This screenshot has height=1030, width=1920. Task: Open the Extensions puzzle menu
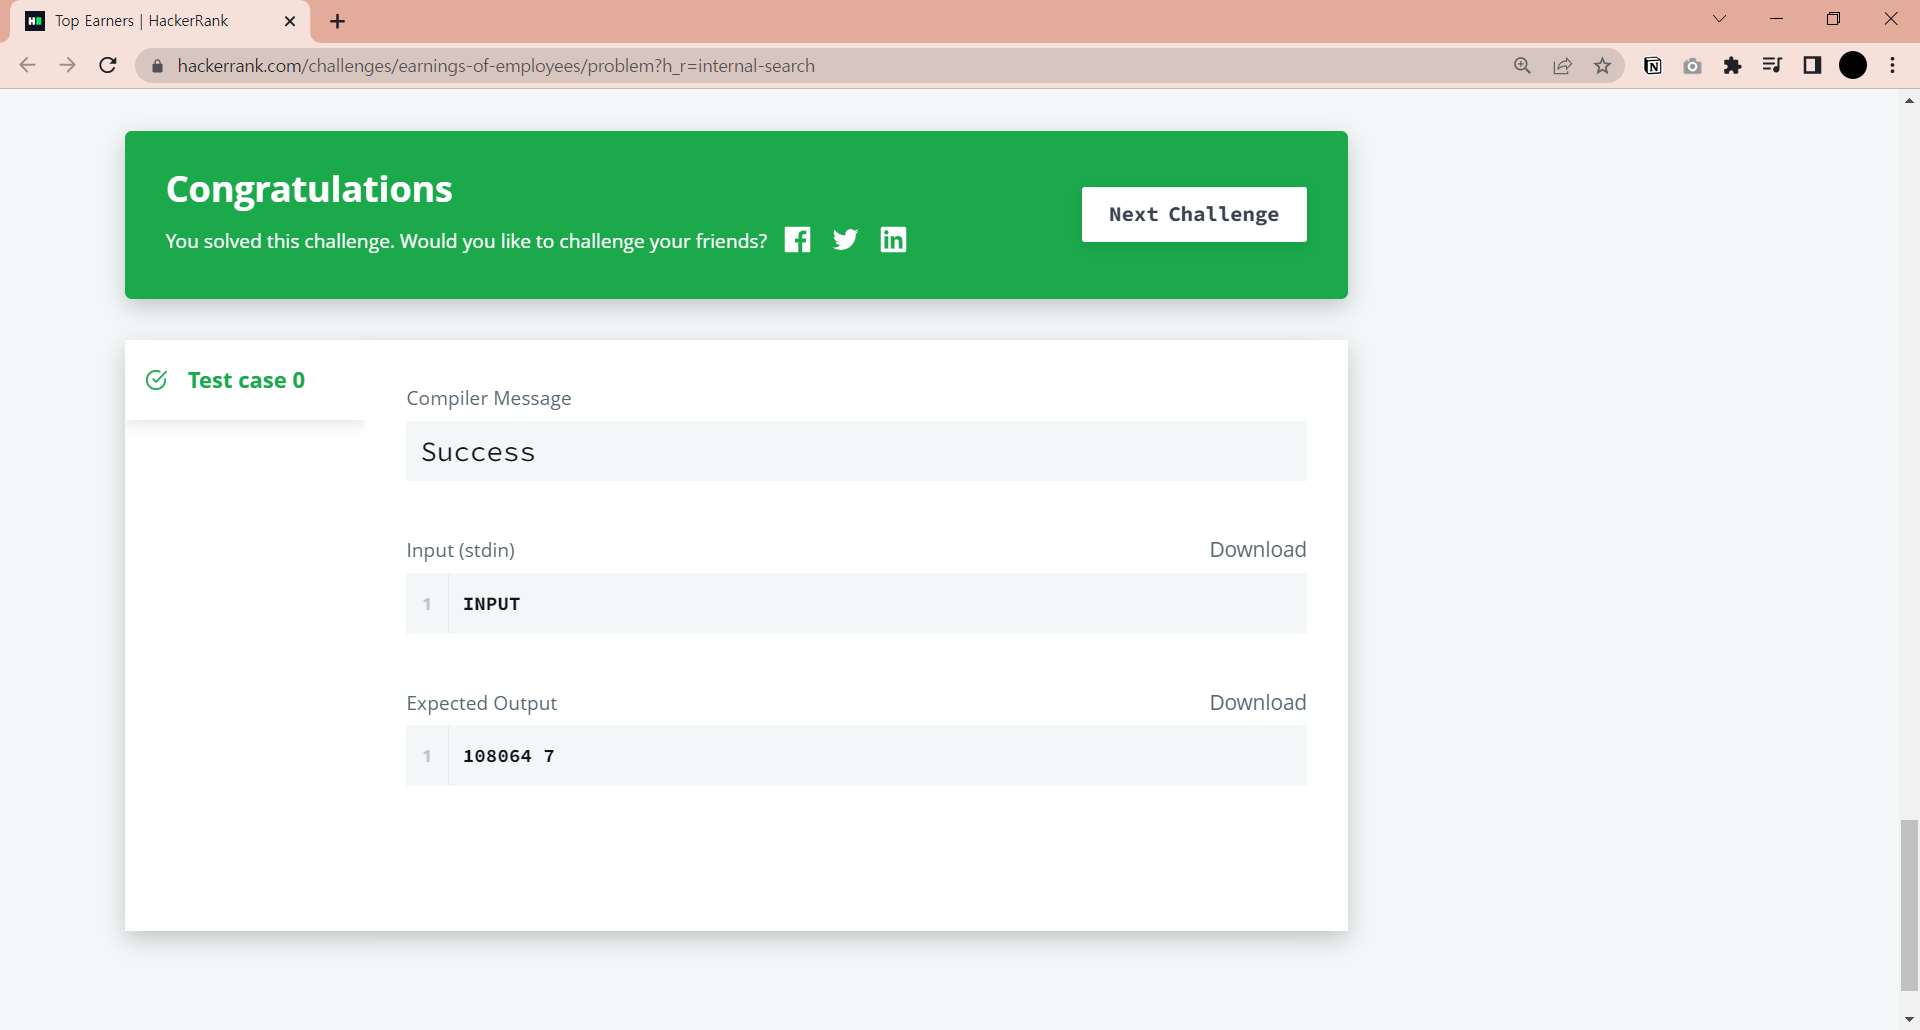[1732, 66]
